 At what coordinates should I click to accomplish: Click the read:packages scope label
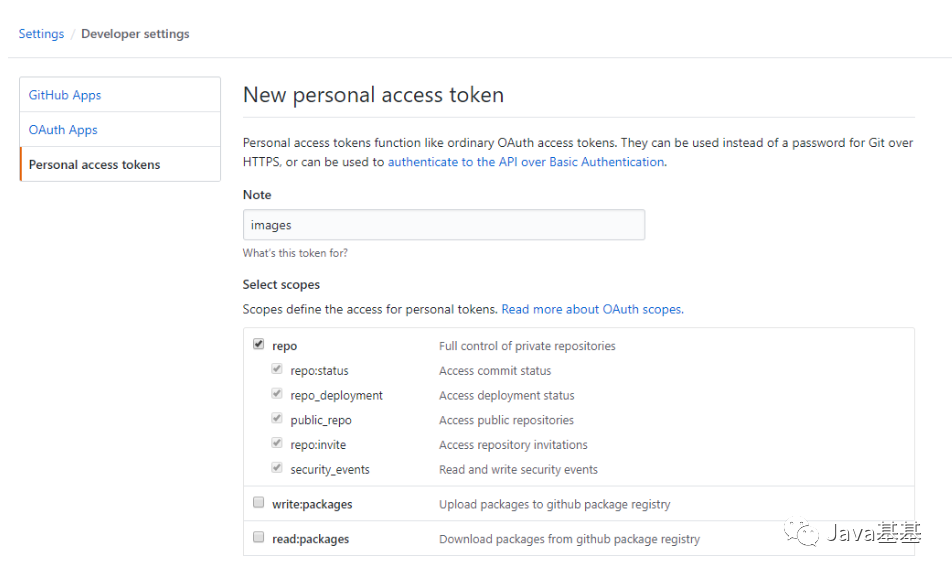311,539
